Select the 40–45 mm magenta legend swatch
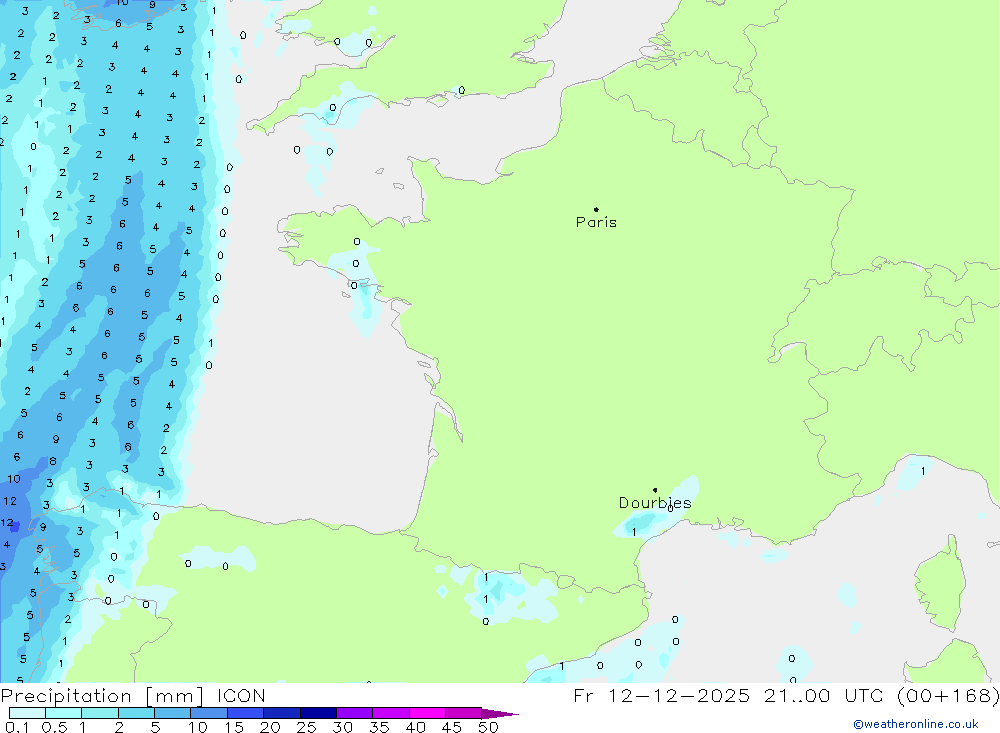Screen dimensions: 1000x733 (x=427, y=713)
